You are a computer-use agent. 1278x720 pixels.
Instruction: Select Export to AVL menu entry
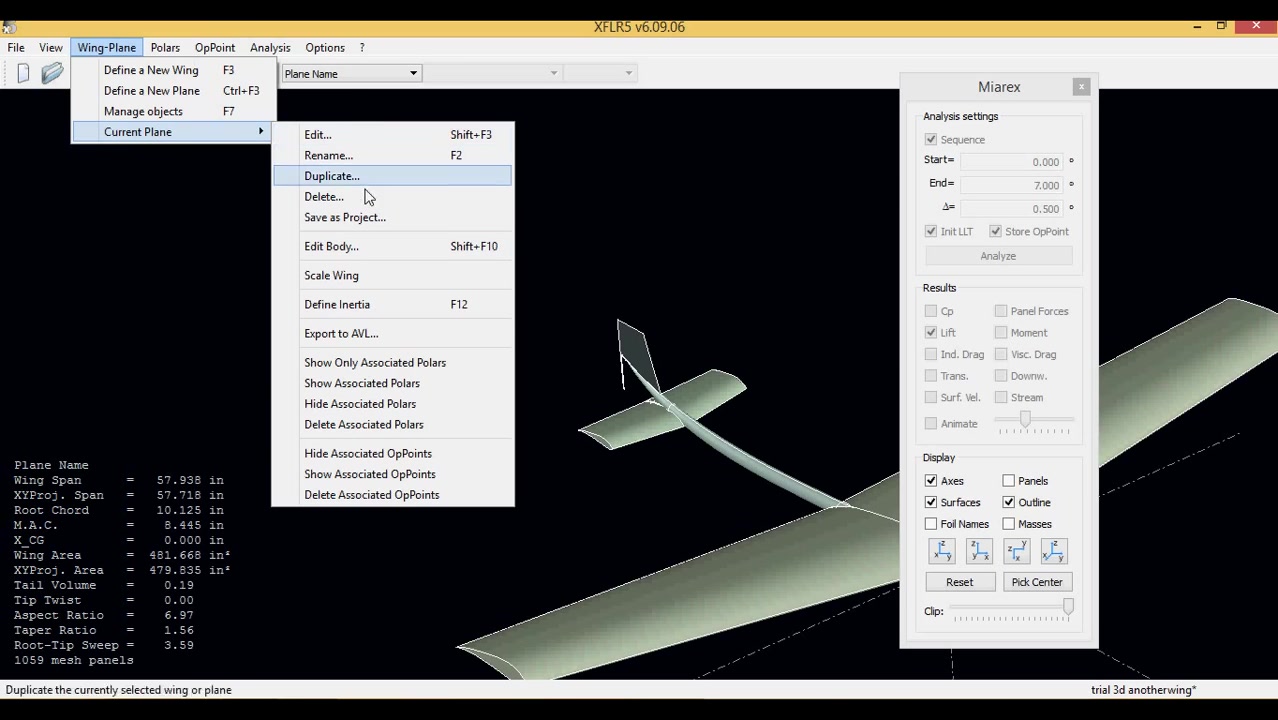click(341, 334)
